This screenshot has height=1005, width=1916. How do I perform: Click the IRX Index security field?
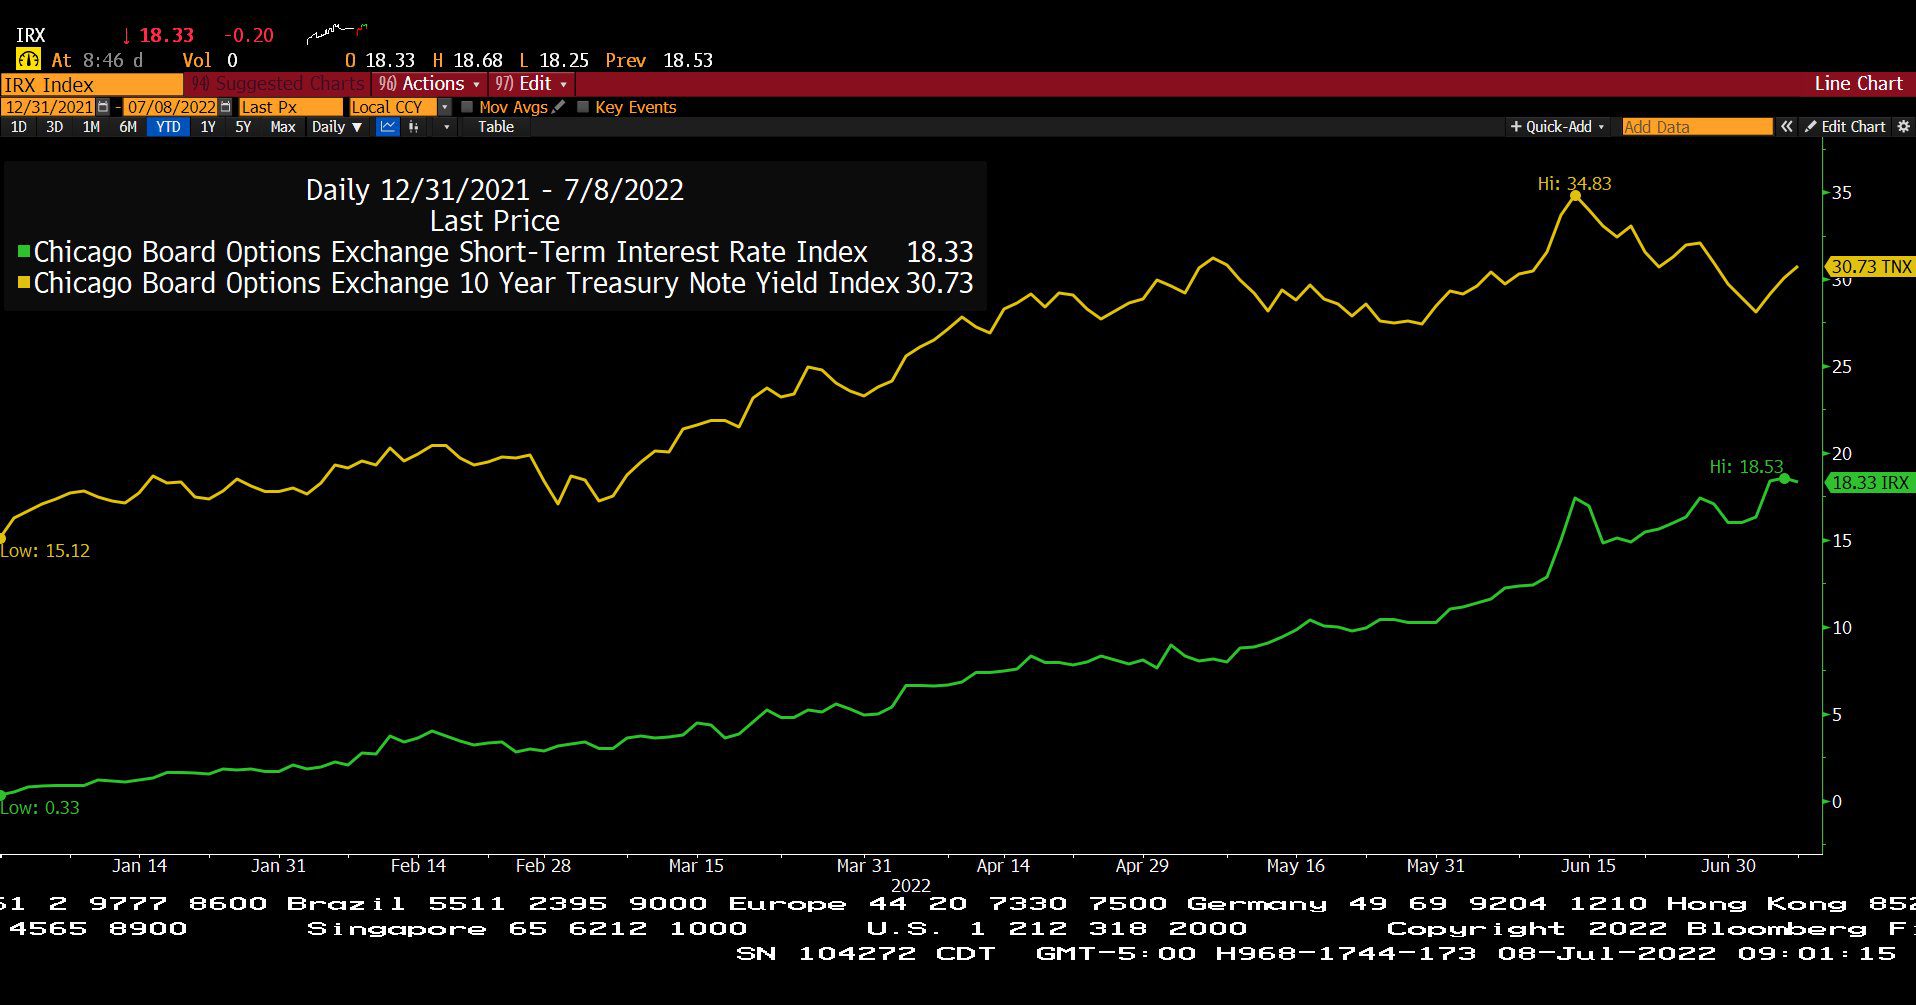click(x=92, y=85)
